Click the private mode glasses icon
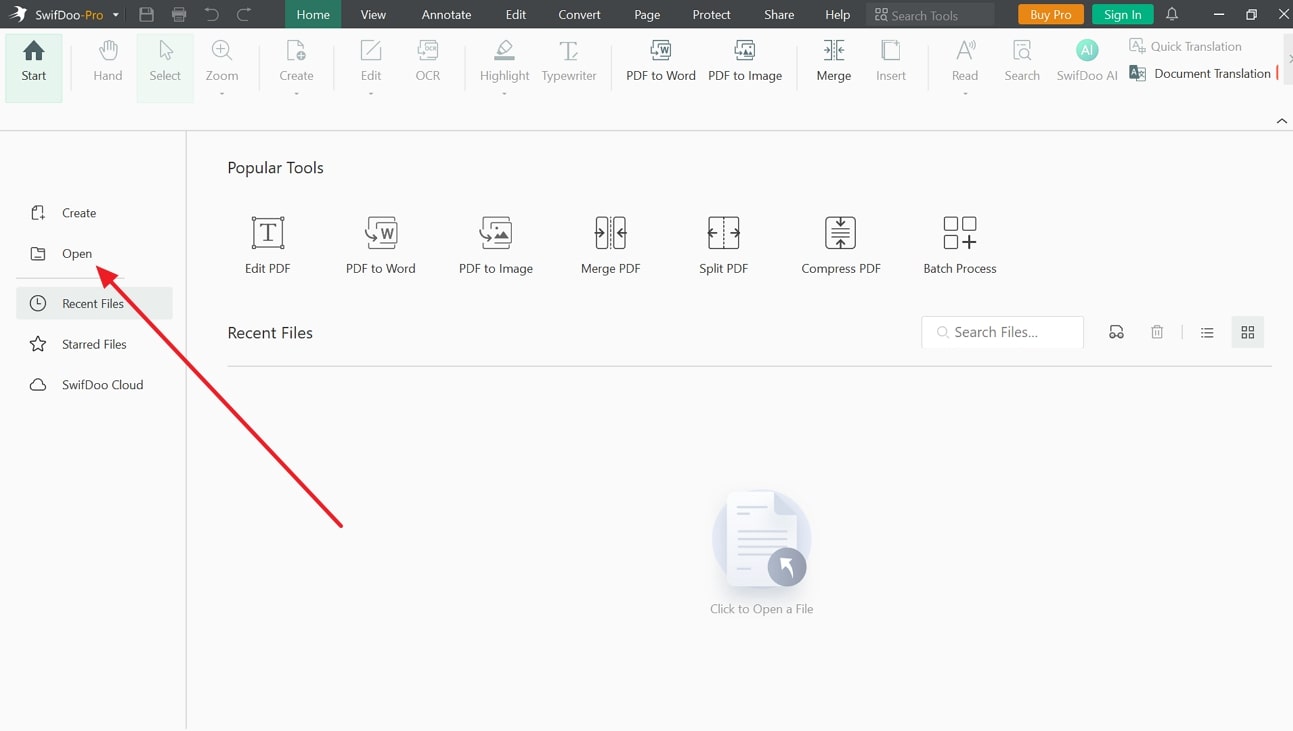 [x=1117, y=332]
